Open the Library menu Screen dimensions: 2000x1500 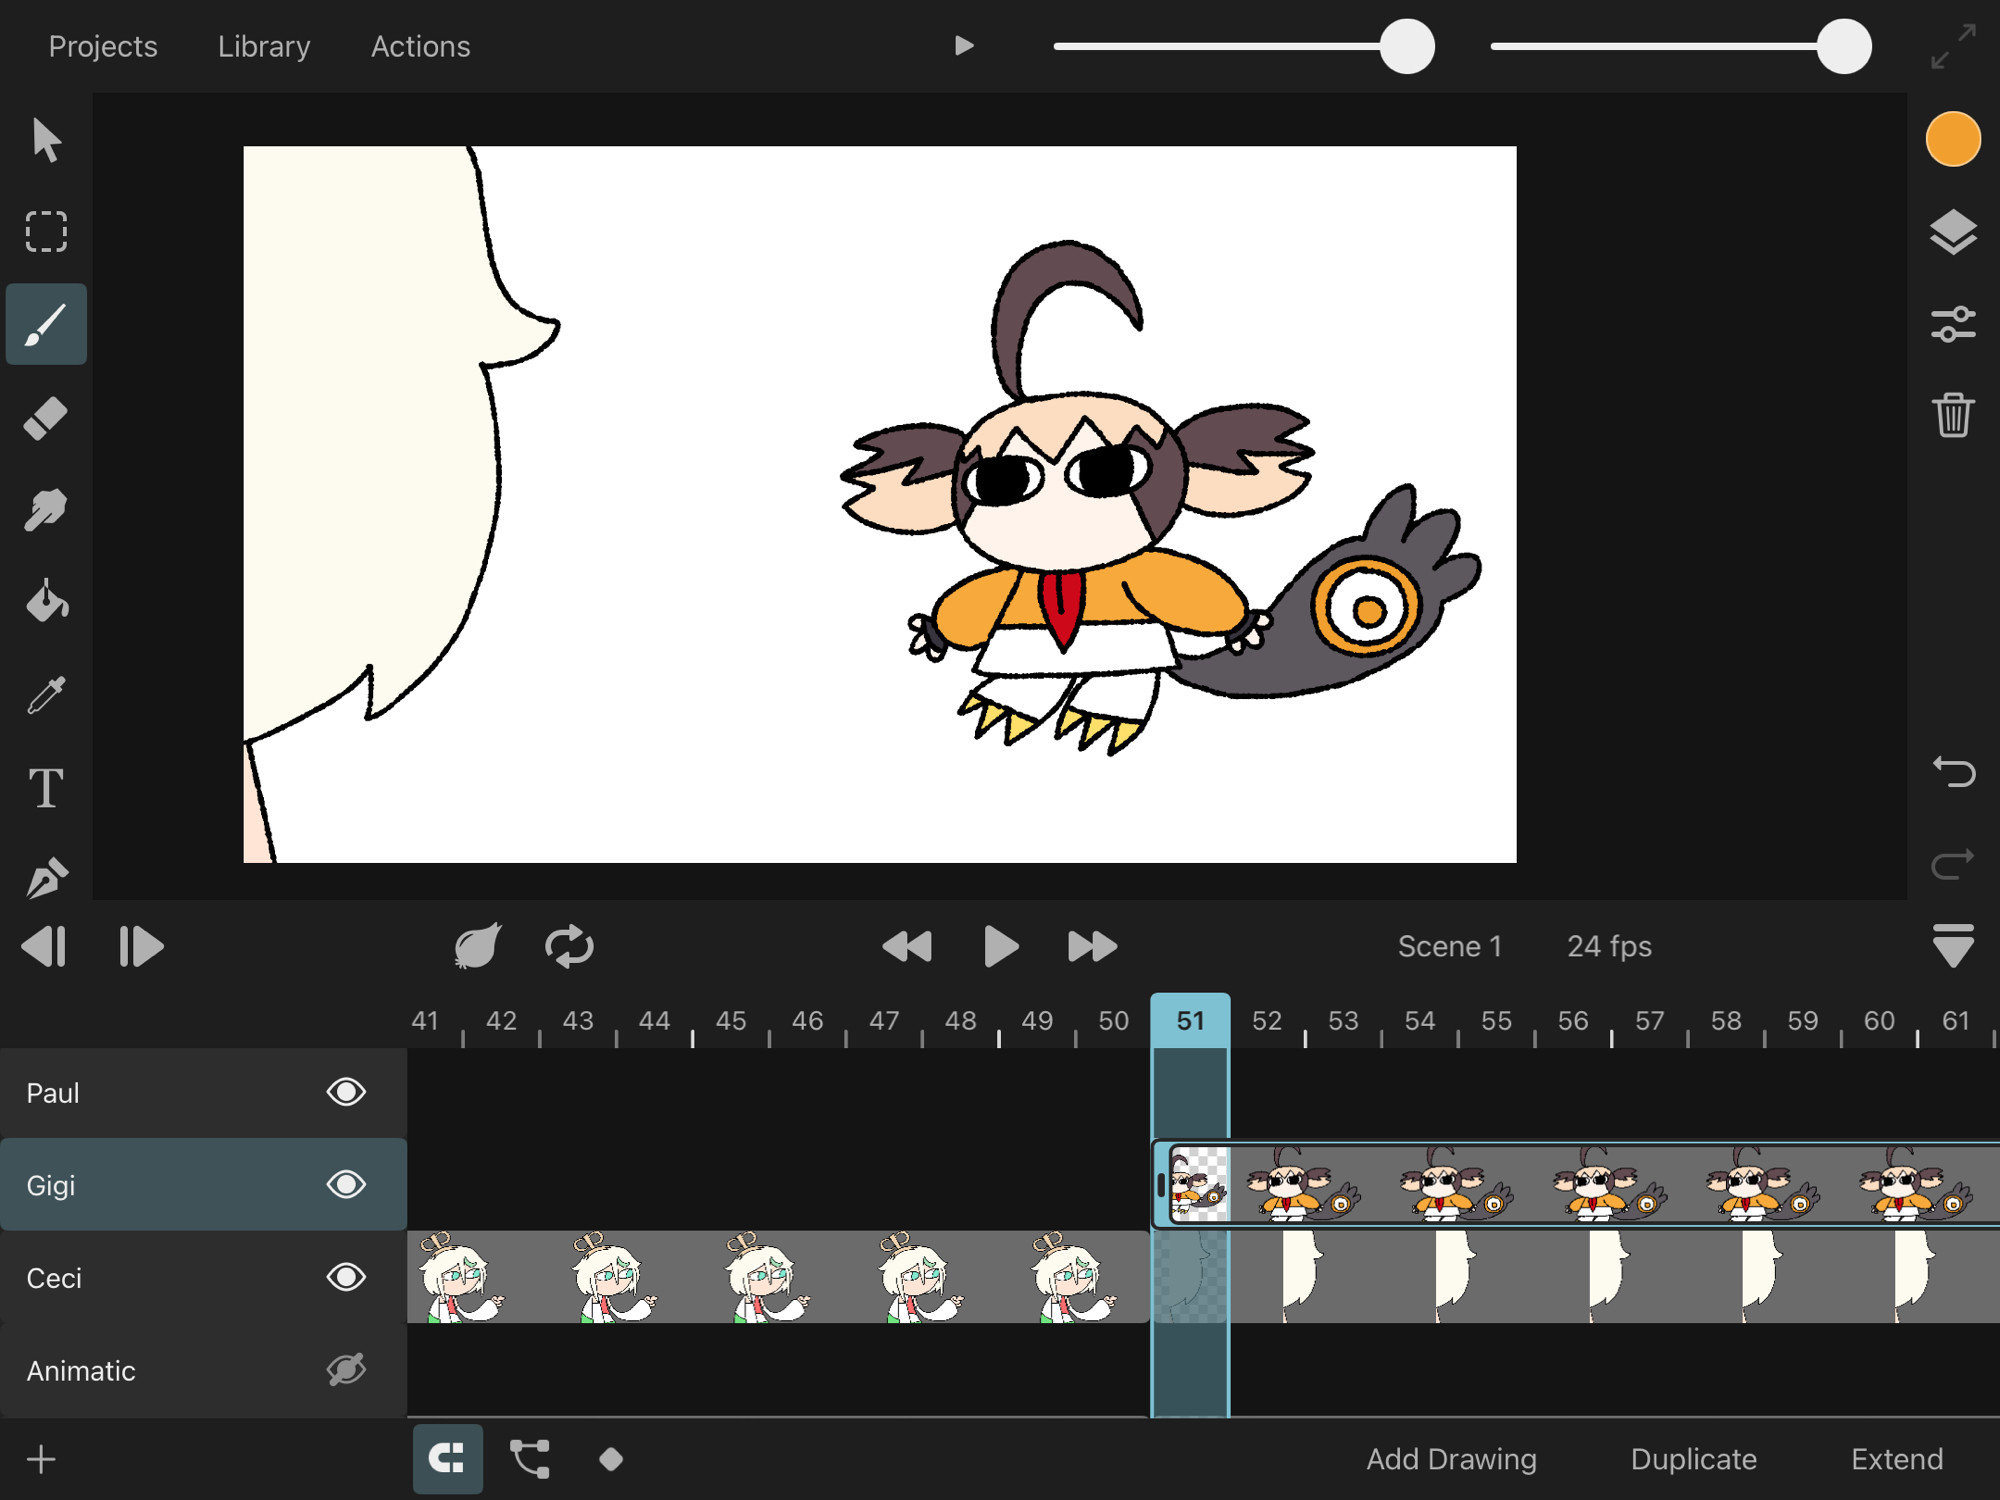point(264,46)
